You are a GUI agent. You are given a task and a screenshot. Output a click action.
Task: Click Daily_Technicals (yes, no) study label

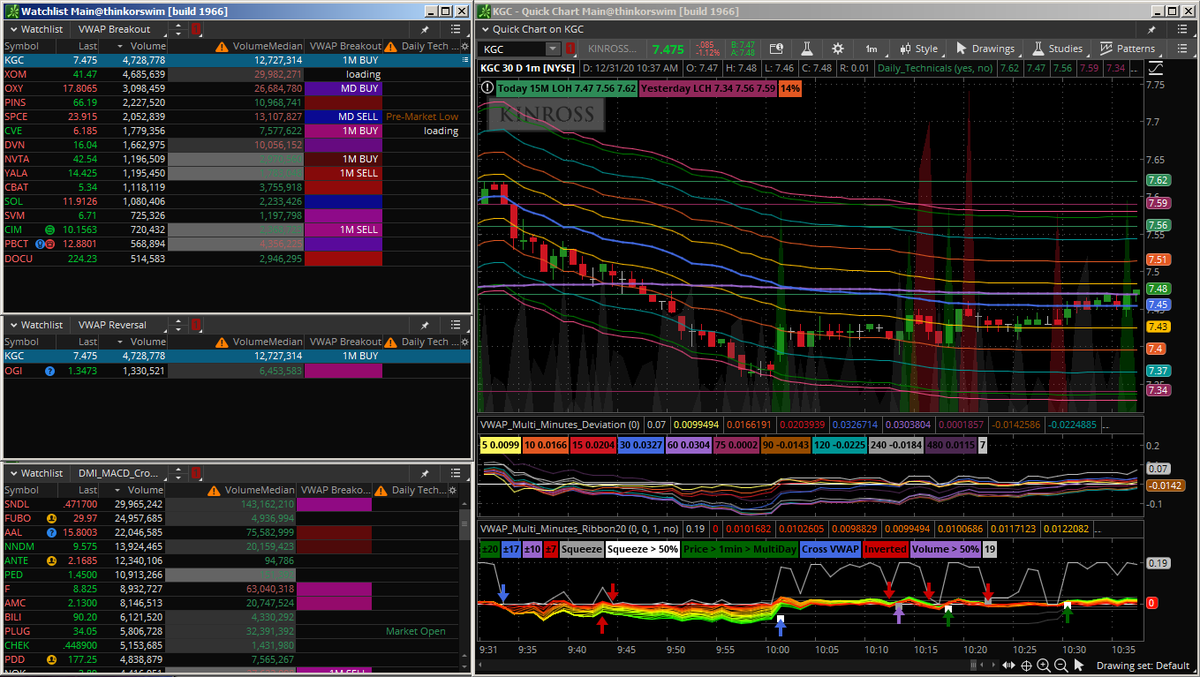(934, 68)
